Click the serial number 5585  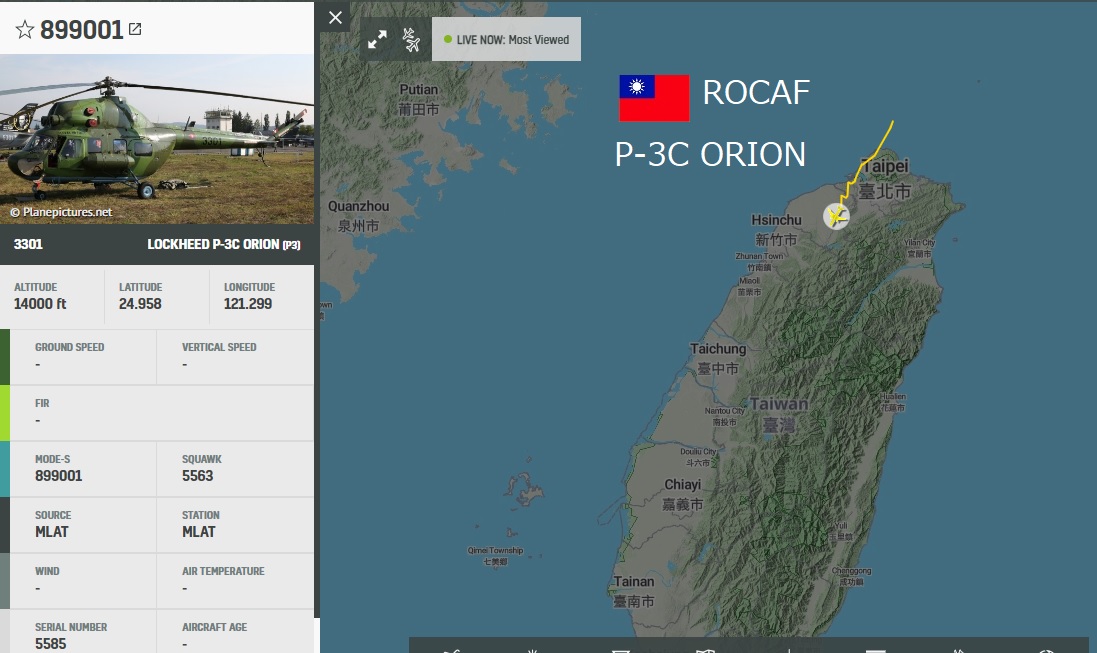50,644
